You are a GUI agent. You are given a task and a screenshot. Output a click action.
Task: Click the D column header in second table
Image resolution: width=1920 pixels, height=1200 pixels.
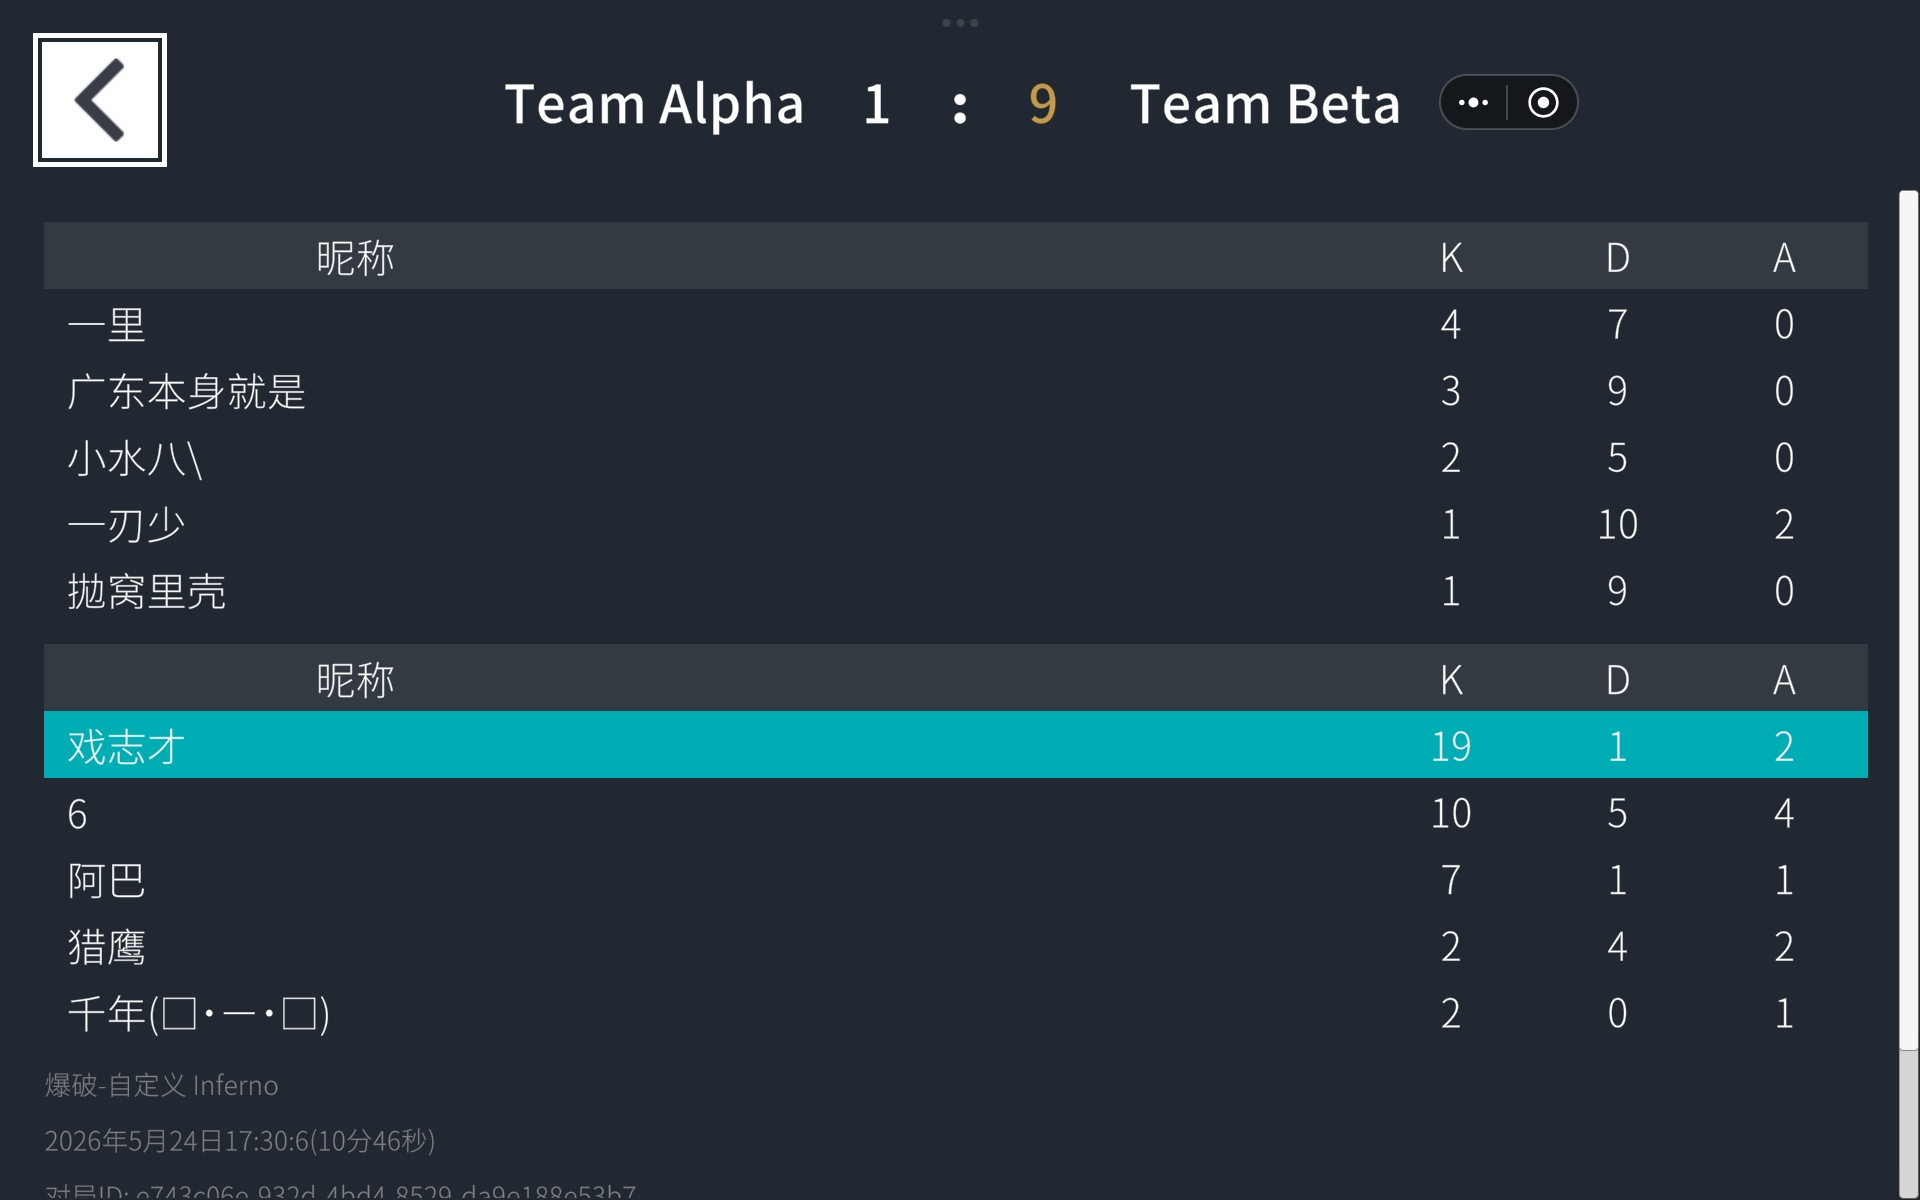tap(1617, 680)
